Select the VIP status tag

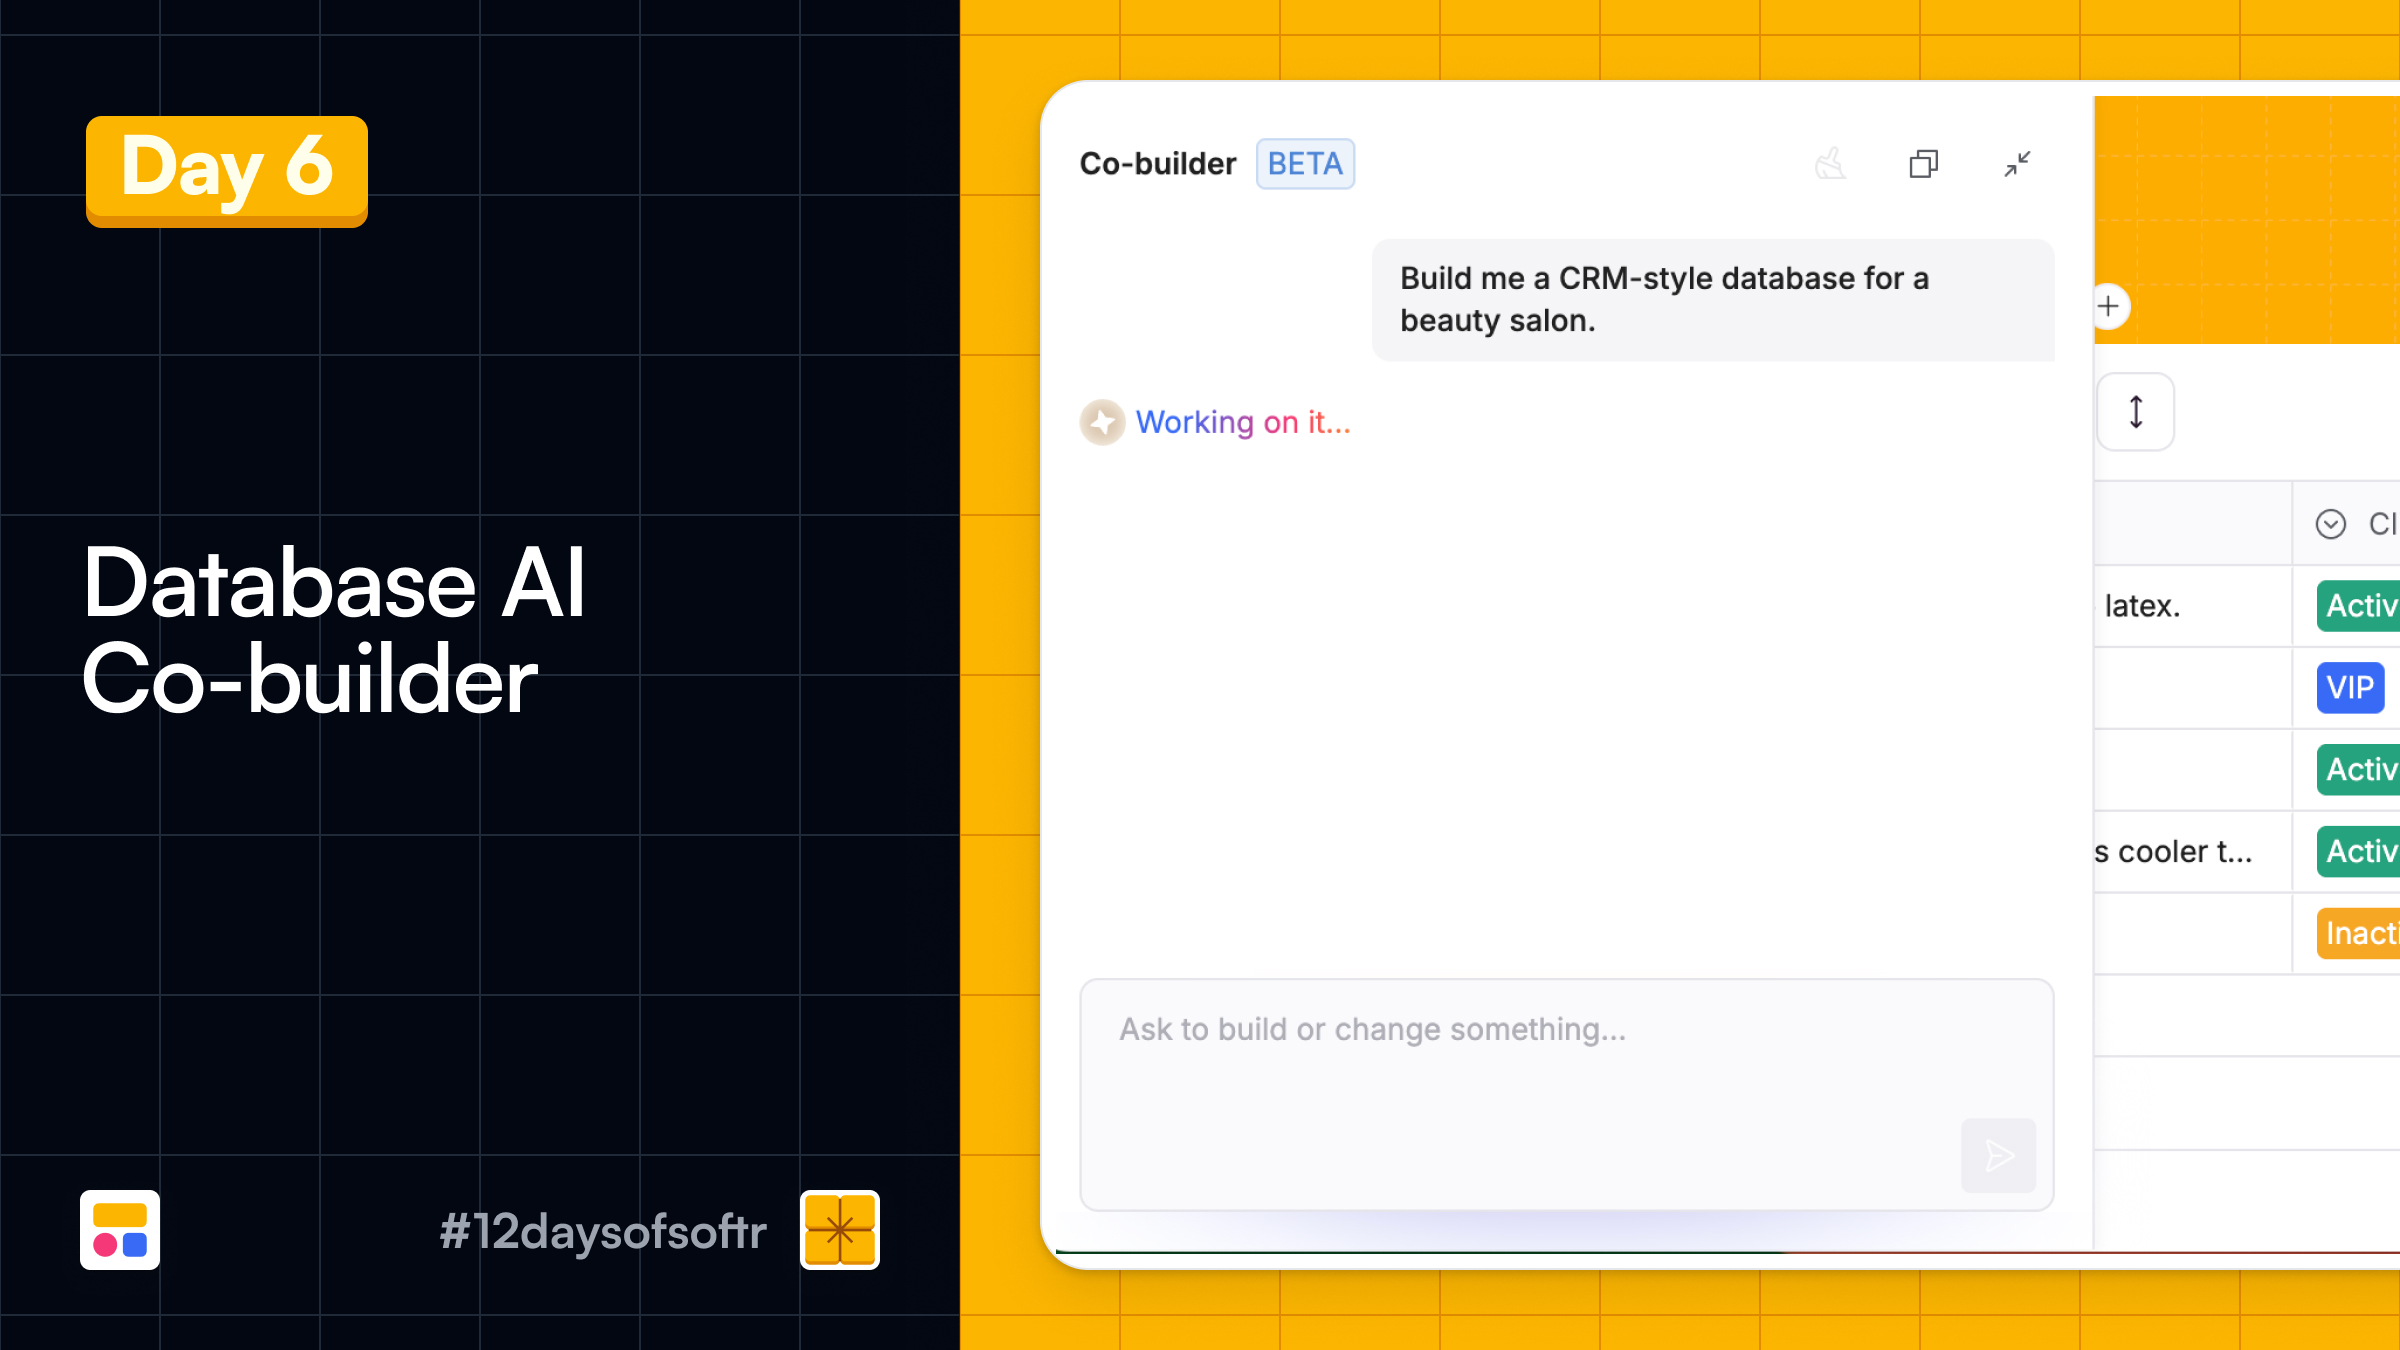(x=2351, y=688)
